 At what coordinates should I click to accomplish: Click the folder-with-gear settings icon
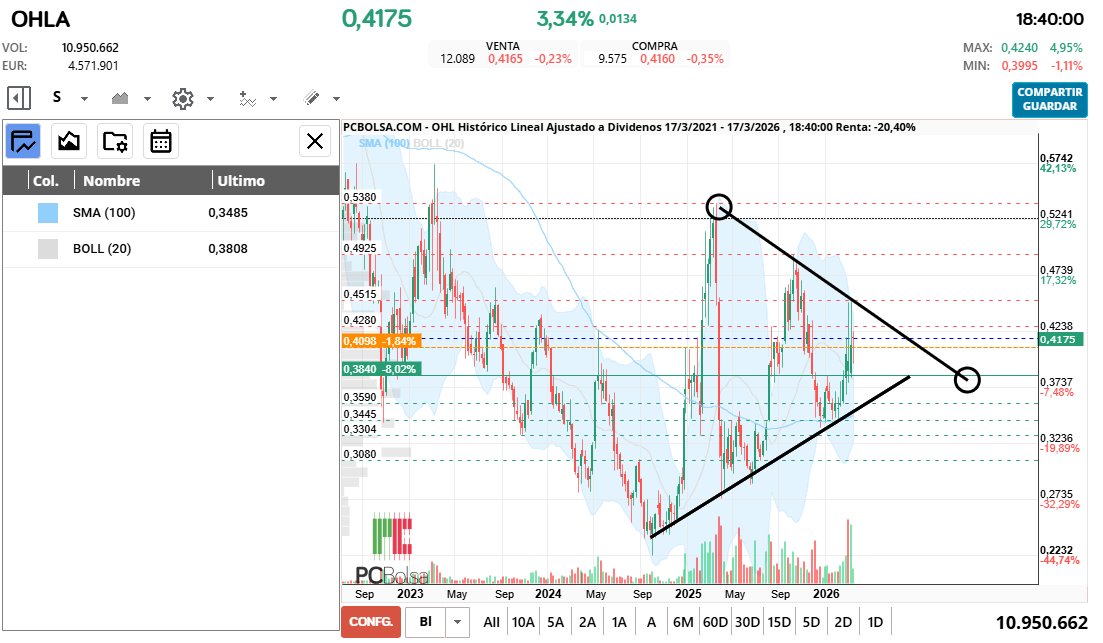(x=116, y=141)
